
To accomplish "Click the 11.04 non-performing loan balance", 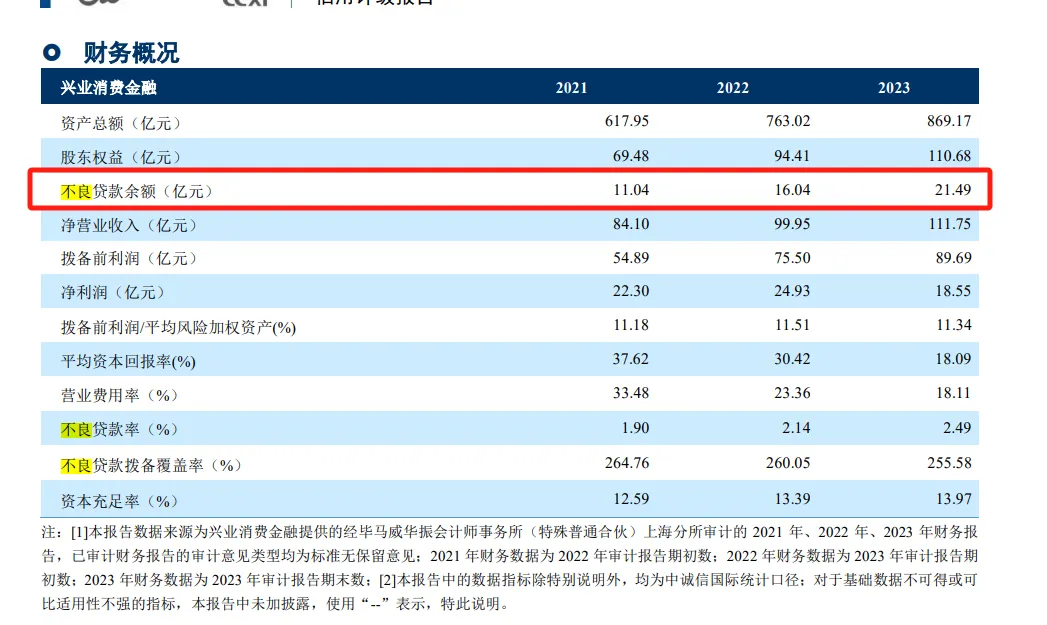I will [631, 190].
